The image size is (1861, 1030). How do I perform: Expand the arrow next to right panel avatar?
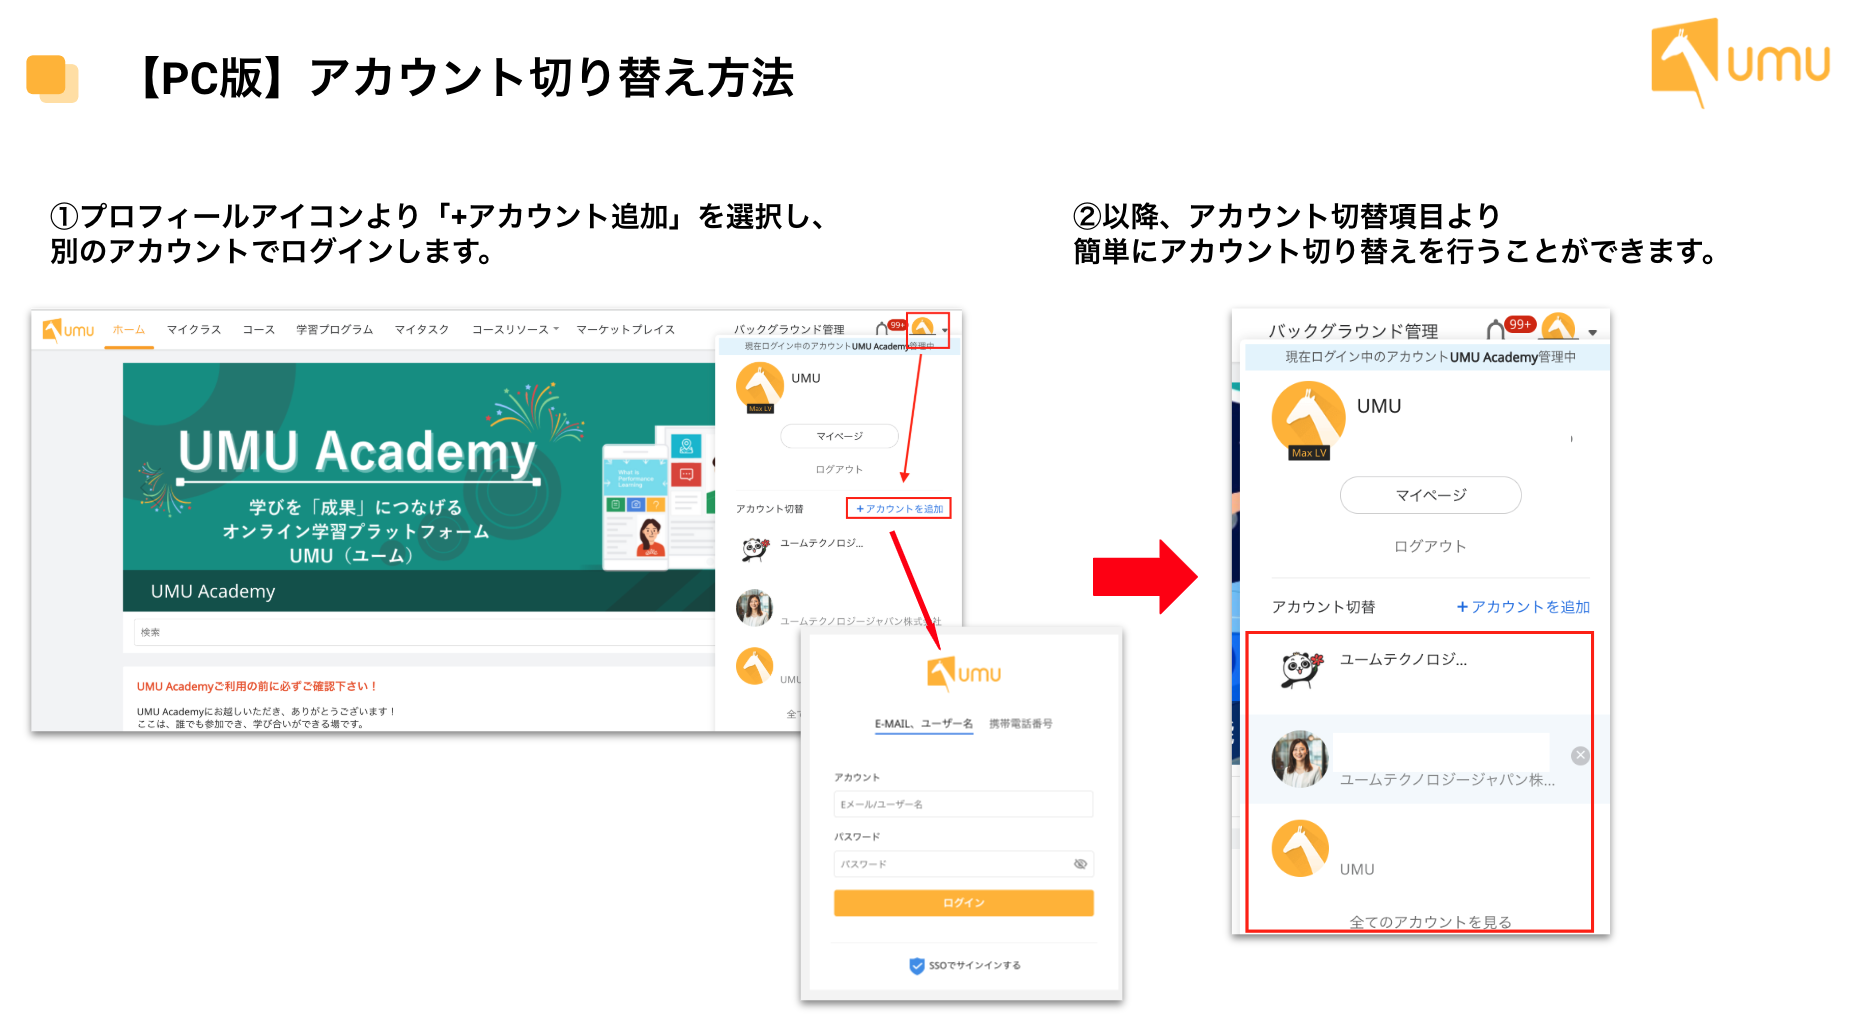1592,333
